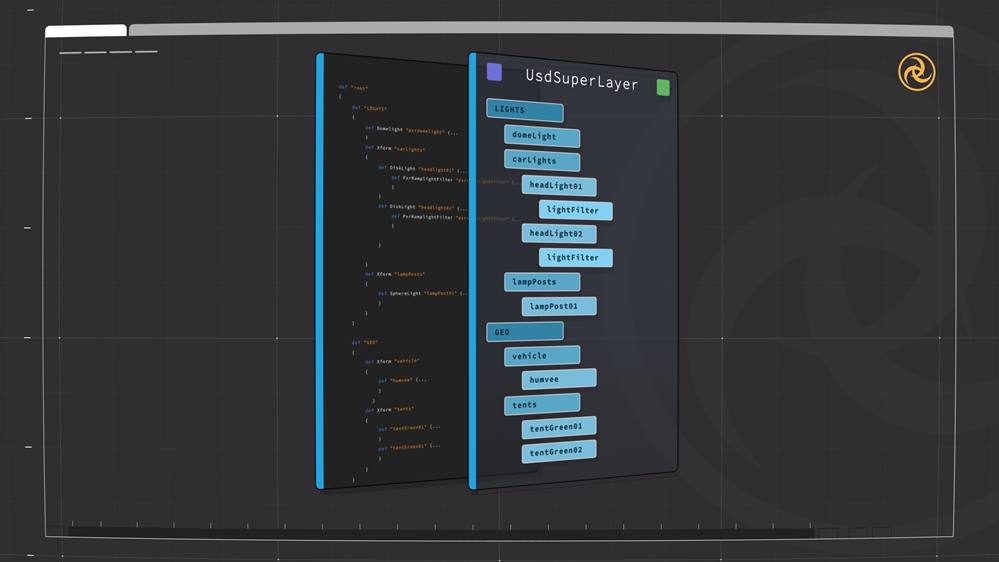Choose the vehicle node
This screenshot has width=999, height=562.
[x=542, y=356]
